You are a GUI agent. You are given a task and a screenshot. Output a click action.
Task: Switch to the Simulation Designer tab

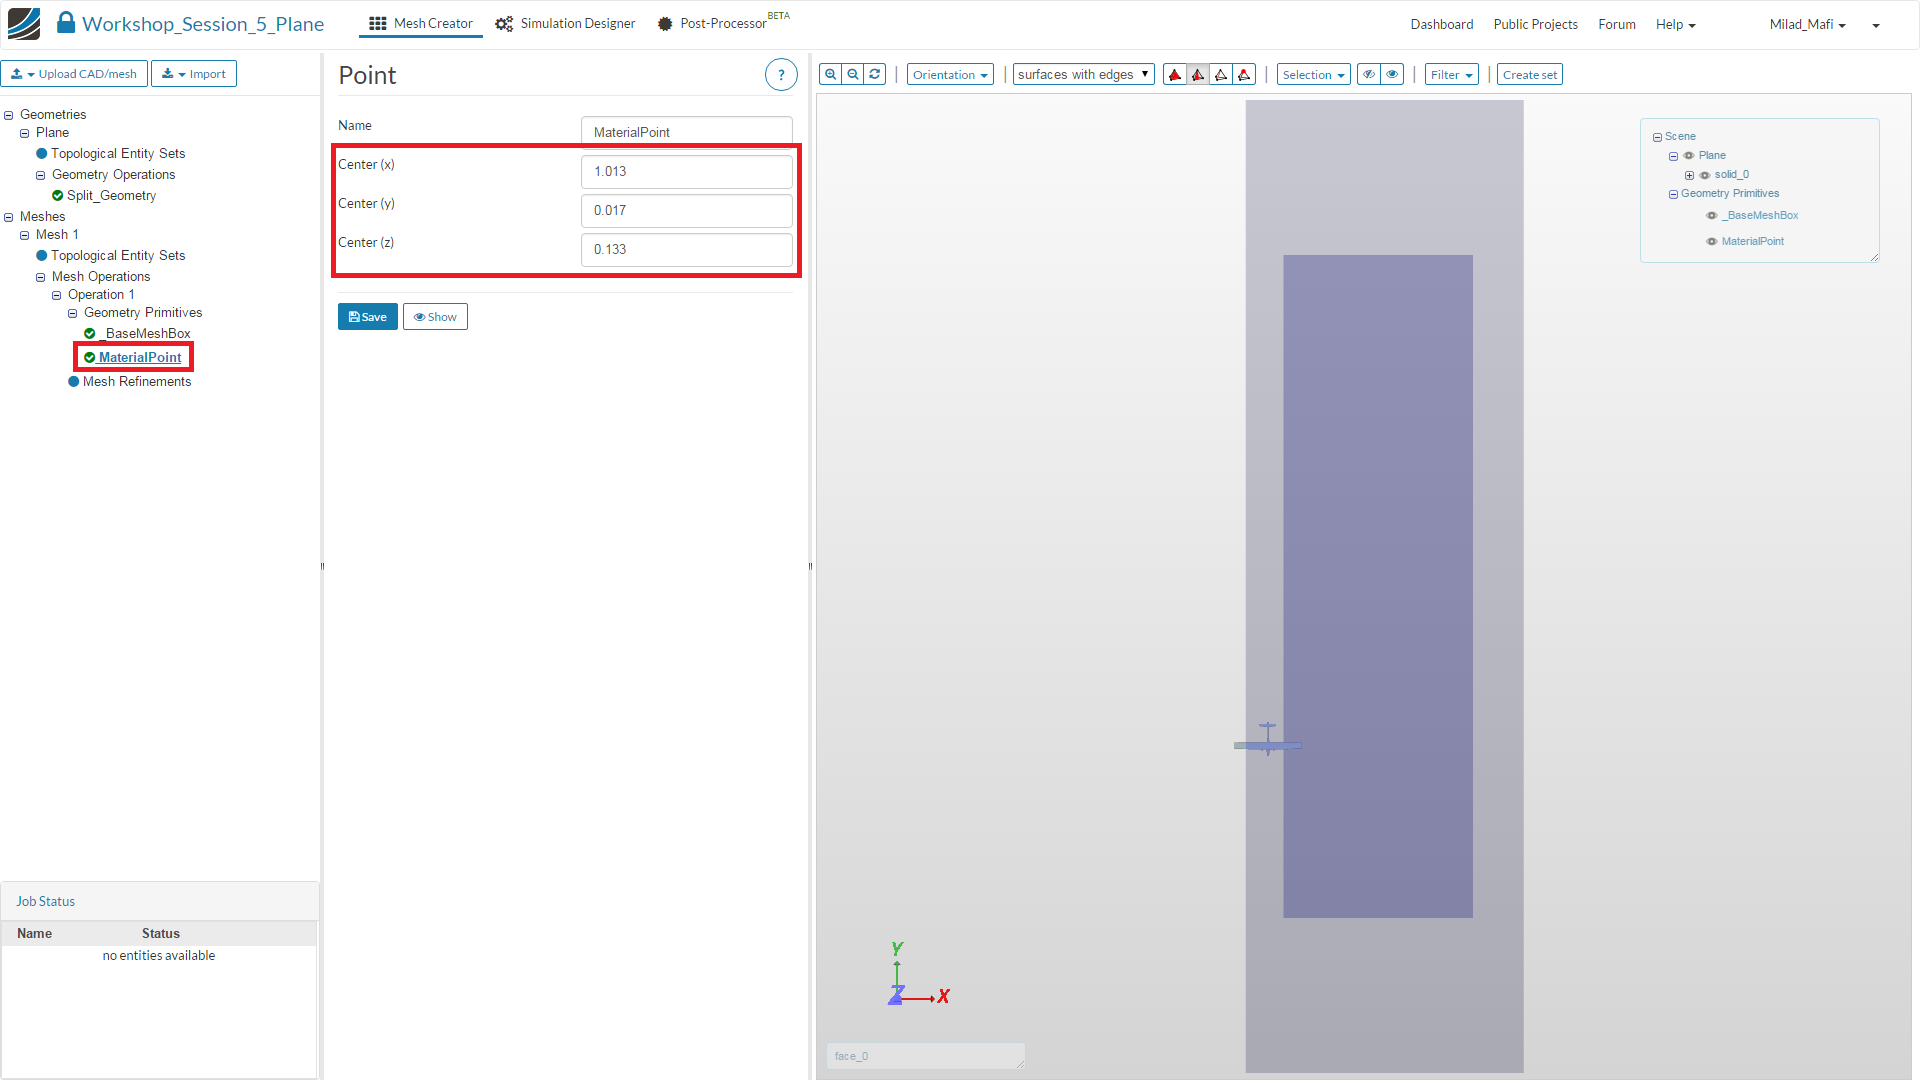coord(566,24)
